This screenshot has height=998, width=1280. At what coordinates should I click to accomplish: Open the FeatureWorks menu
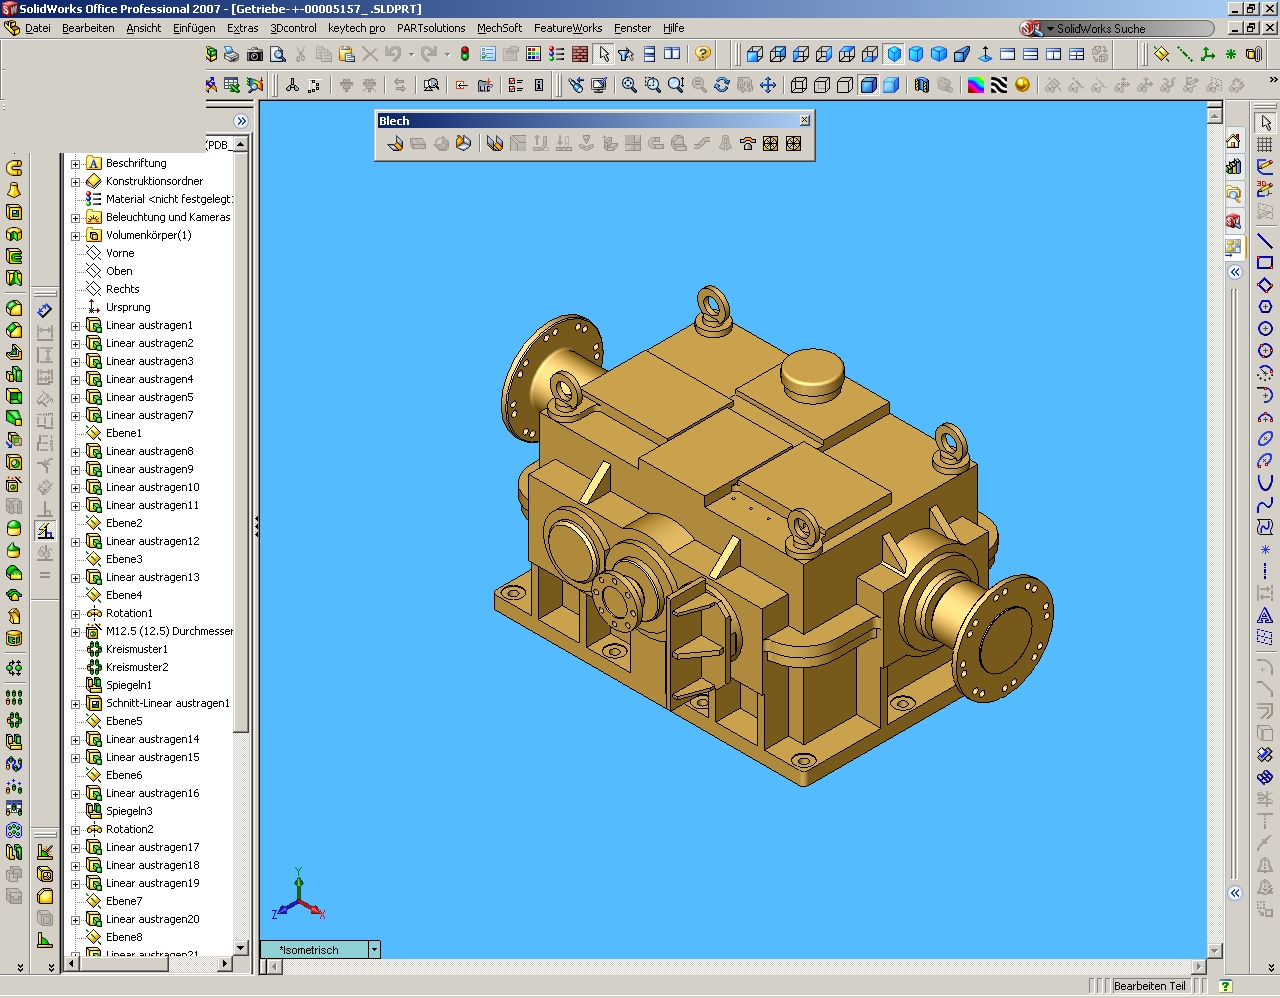tap(567, 28)
